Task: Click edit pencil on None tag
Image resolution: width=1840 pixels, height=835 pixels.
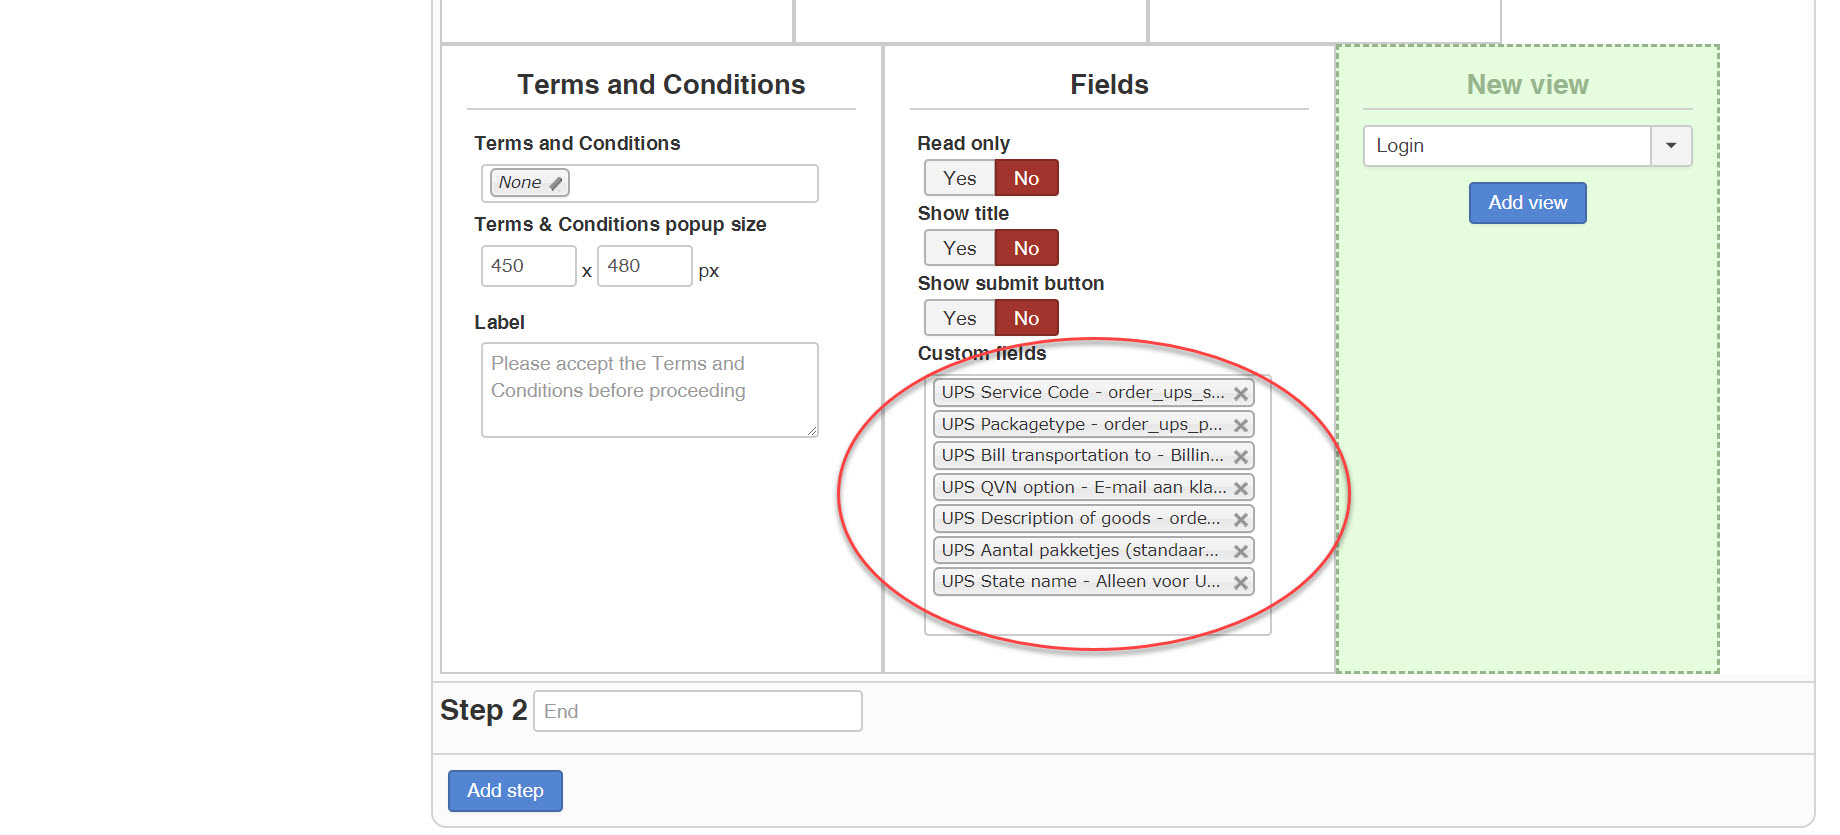Action: (556, 183)
